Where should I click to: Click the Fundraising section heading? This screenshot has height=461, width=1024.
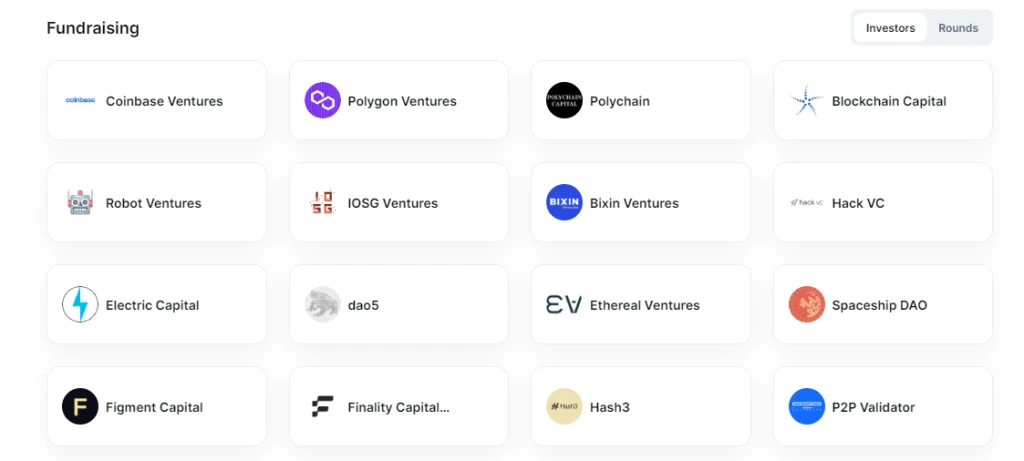[93, 28]
